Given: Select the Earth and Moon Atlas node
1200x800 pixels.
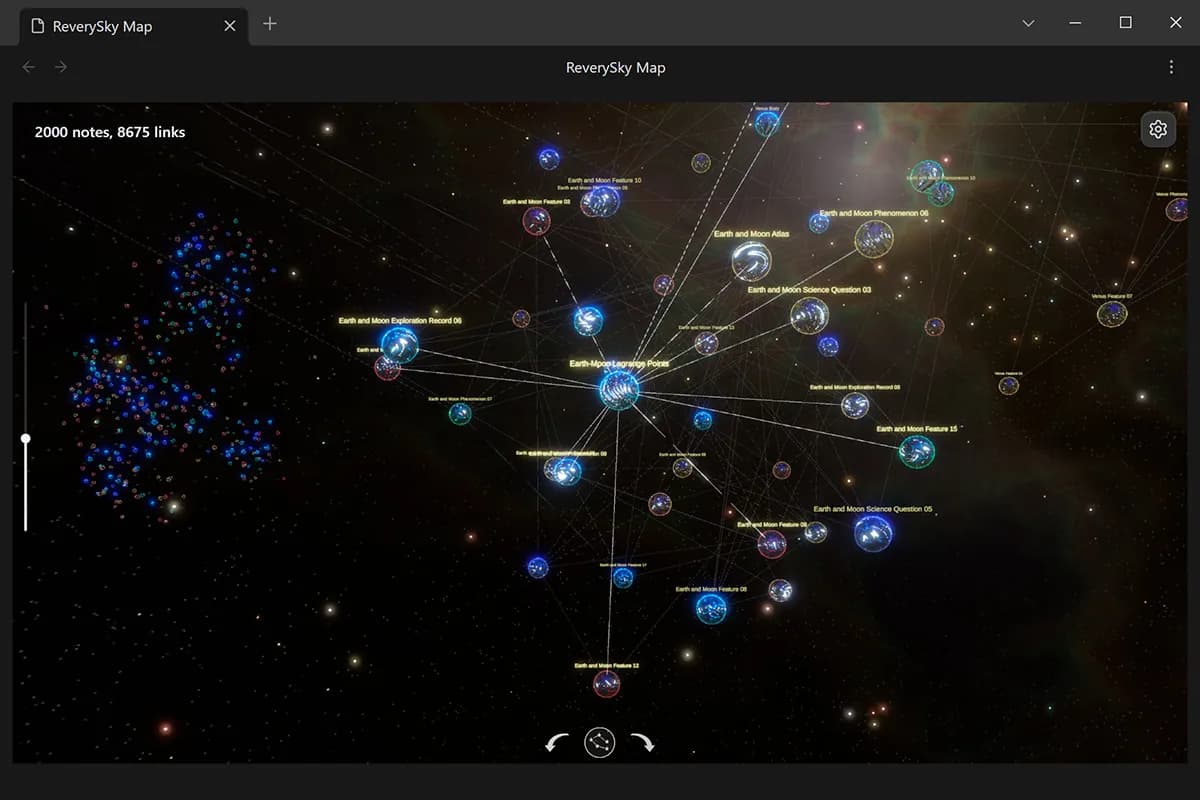Looking at the screenshot, I should (751, 261).
